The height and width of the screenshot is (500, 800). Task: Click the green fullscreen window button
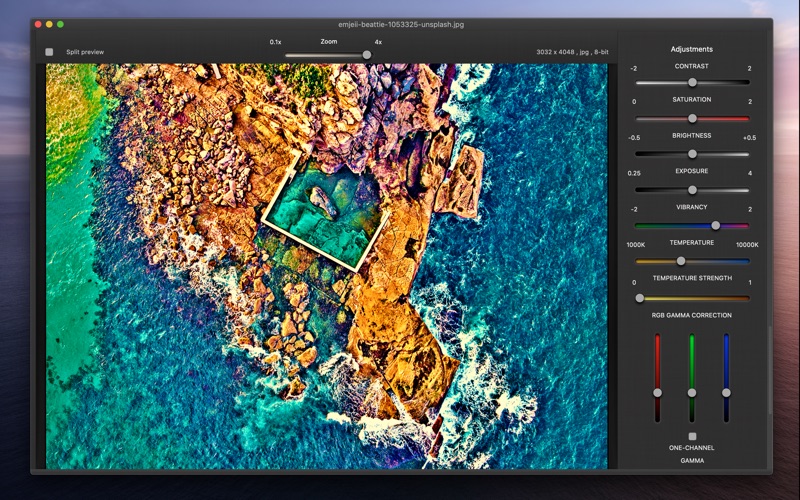[x=60, y=24]
